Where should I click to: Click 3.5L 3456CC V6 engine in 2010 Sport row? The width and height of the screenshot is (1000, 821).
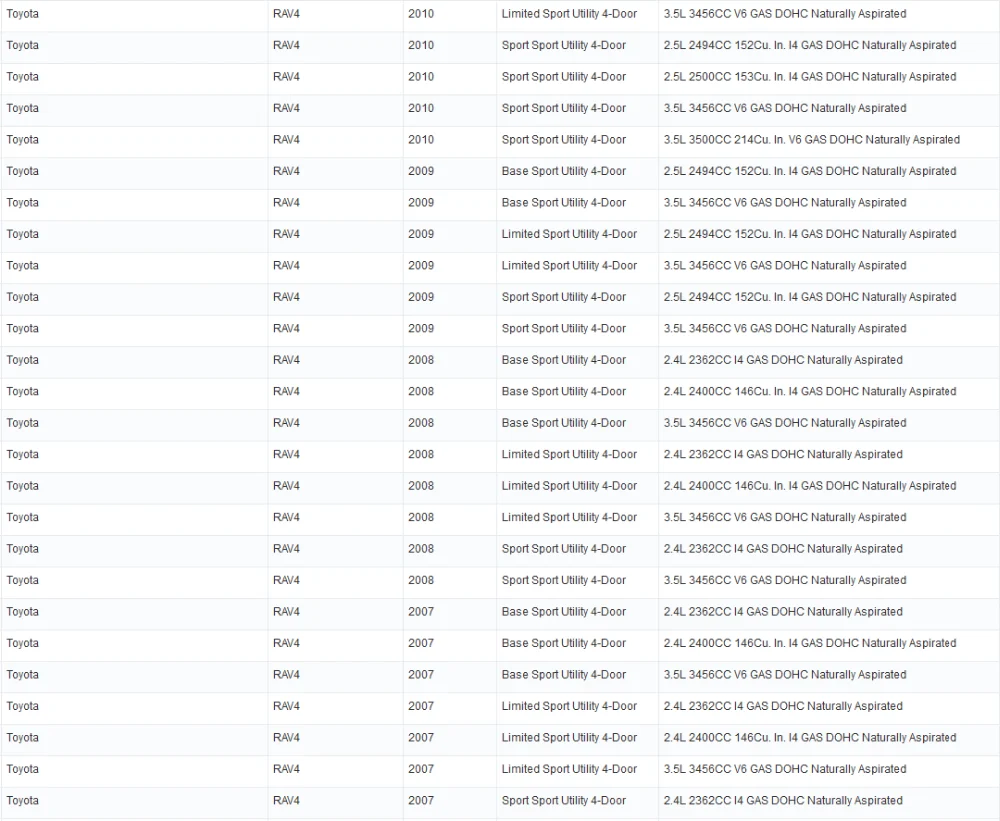coord(784,108)
